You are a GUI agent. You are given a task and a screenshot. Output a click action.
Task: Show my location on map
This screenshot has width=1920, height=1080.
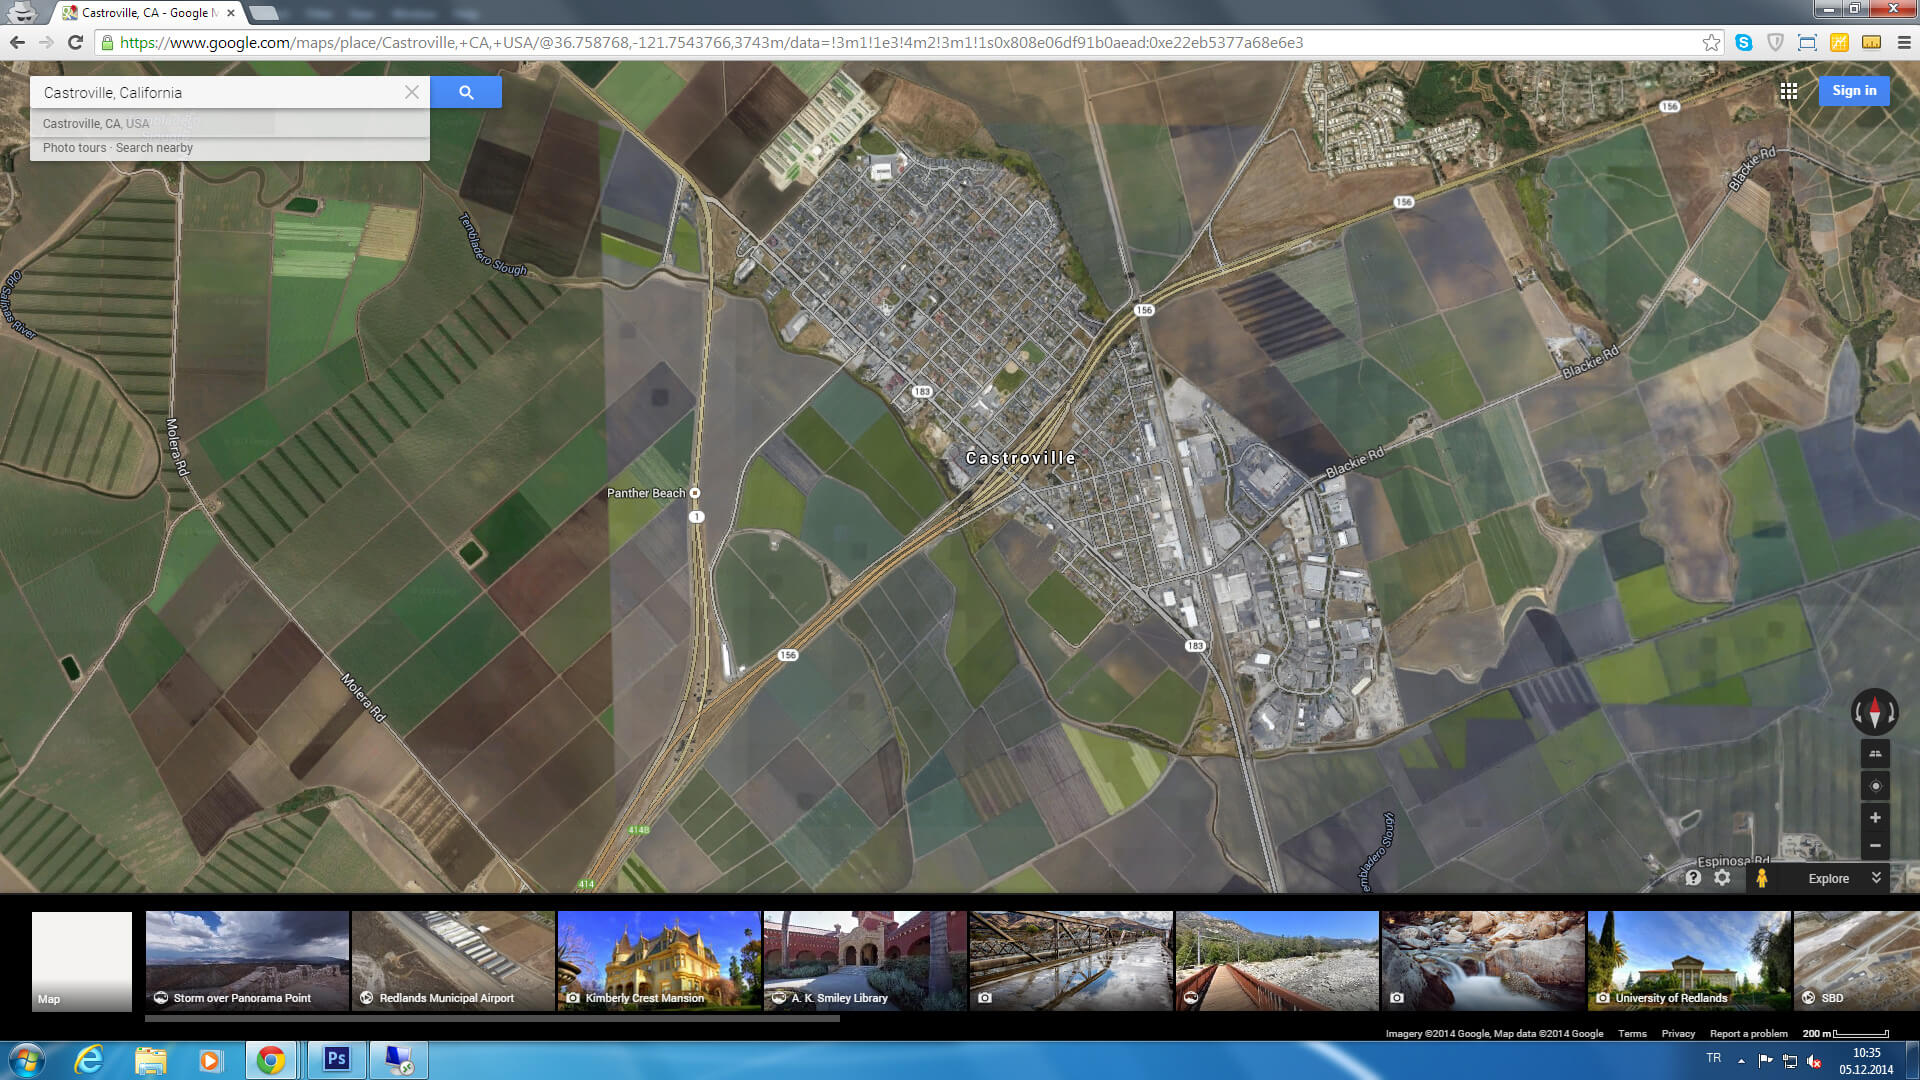(1875, 786)
